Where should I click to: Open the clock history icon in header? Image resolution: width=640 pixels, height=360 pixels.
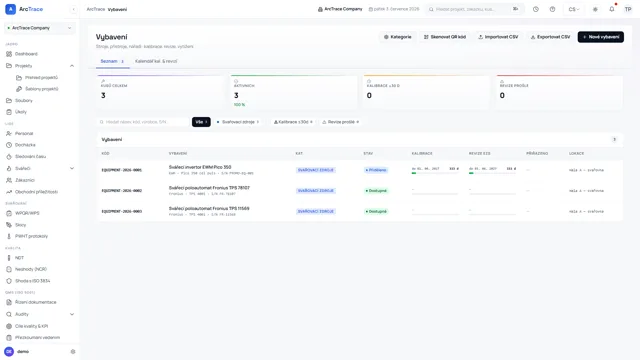pos(536,9)
